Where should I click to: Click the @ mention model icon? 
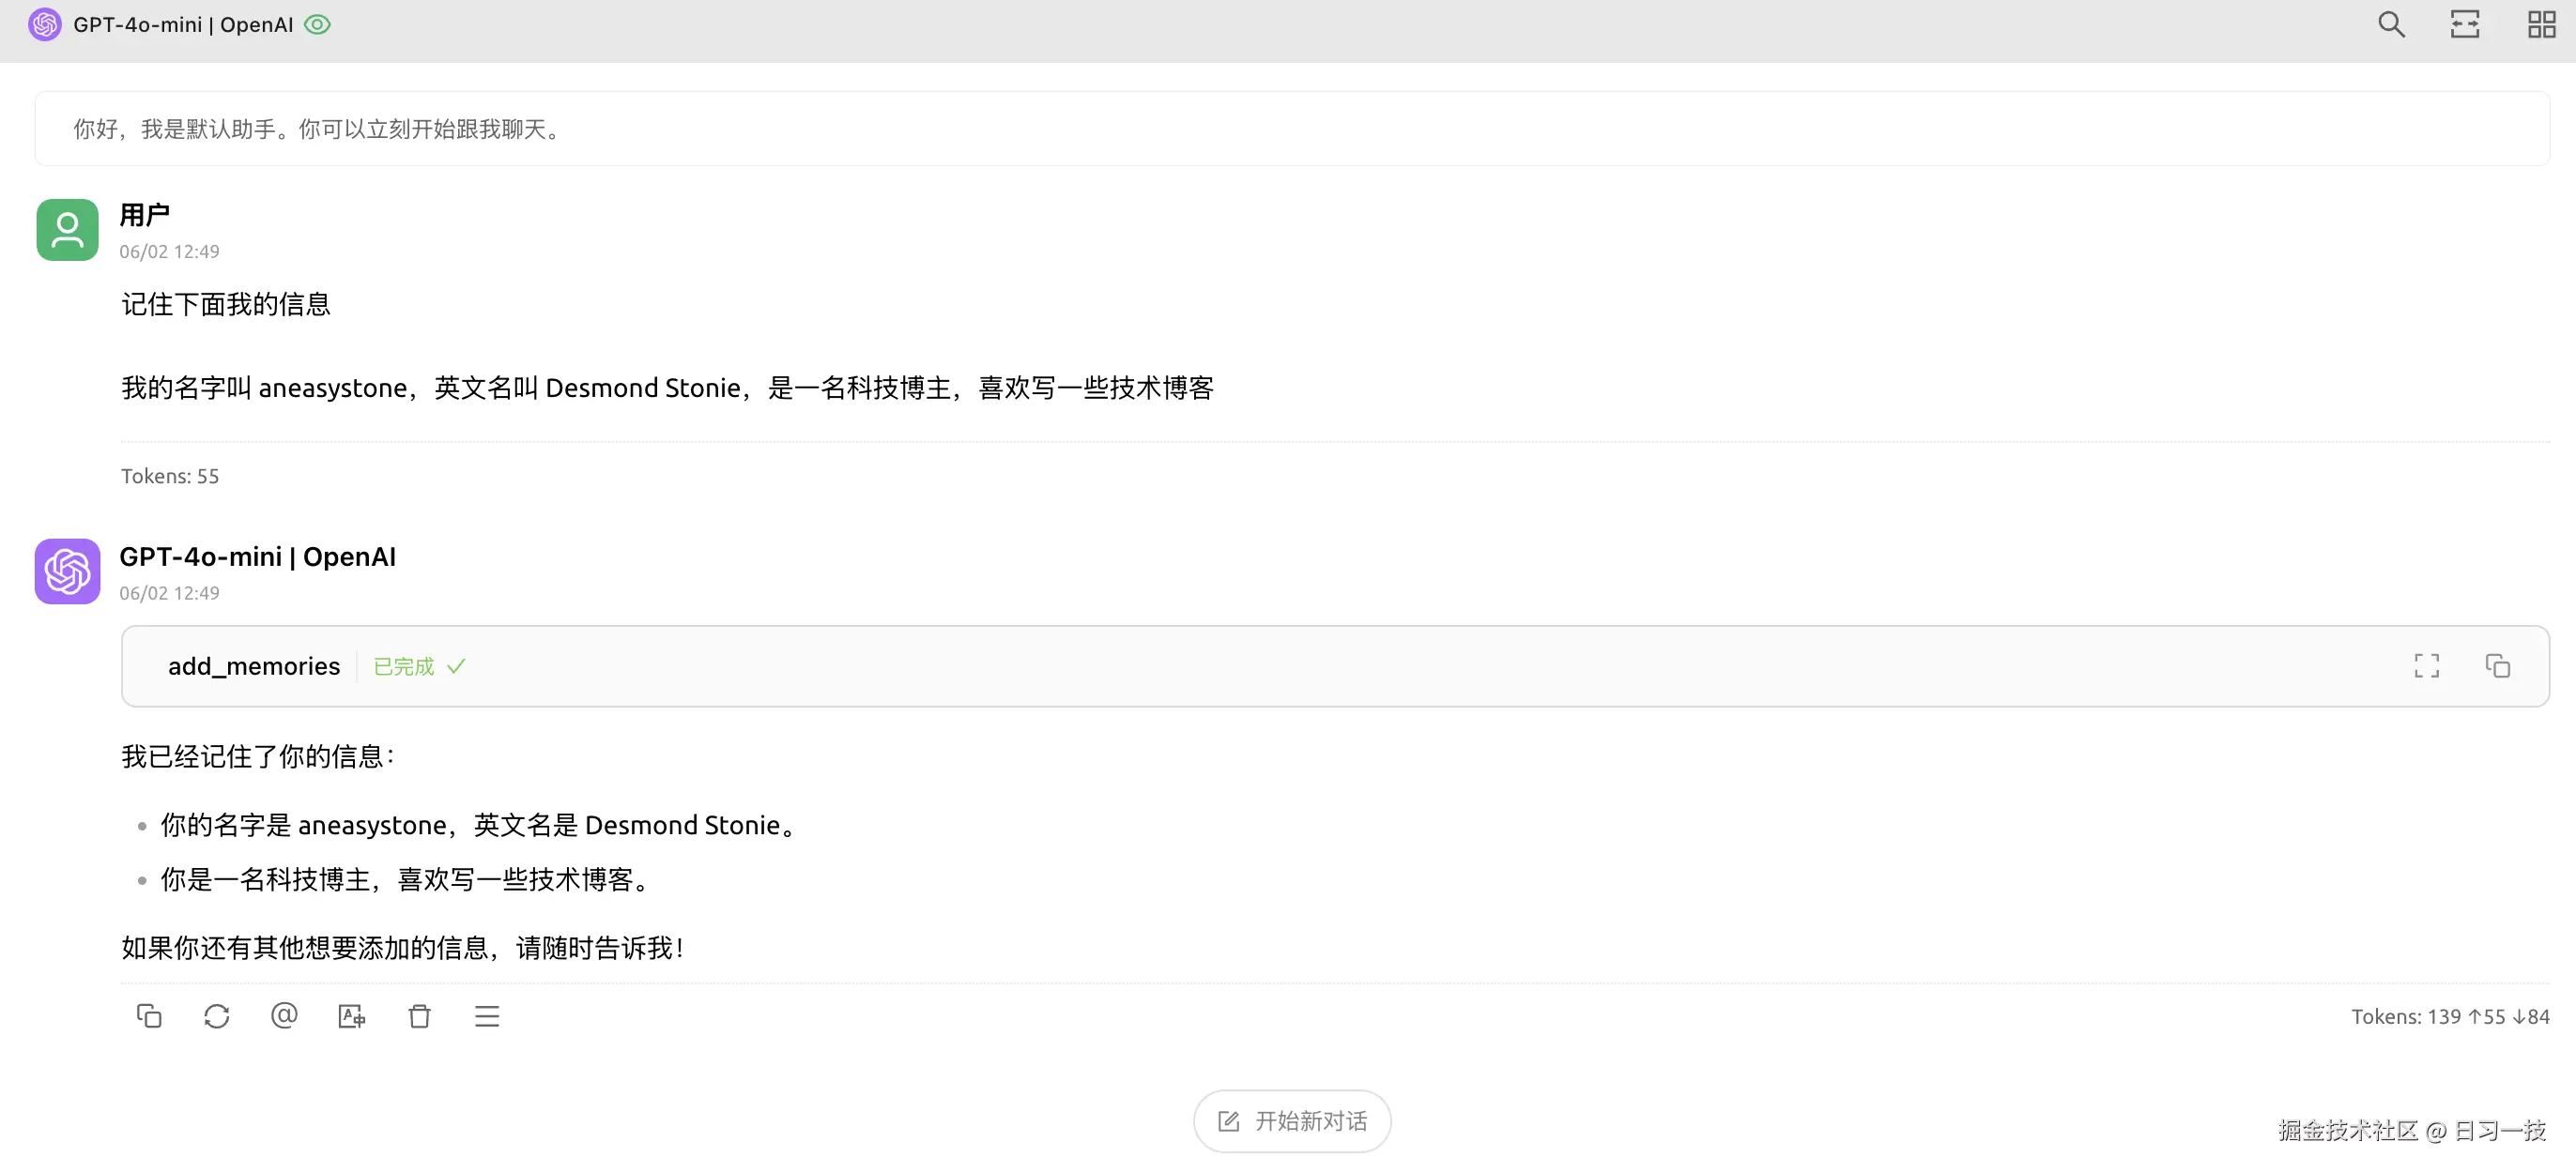(x=284, y=1016)
